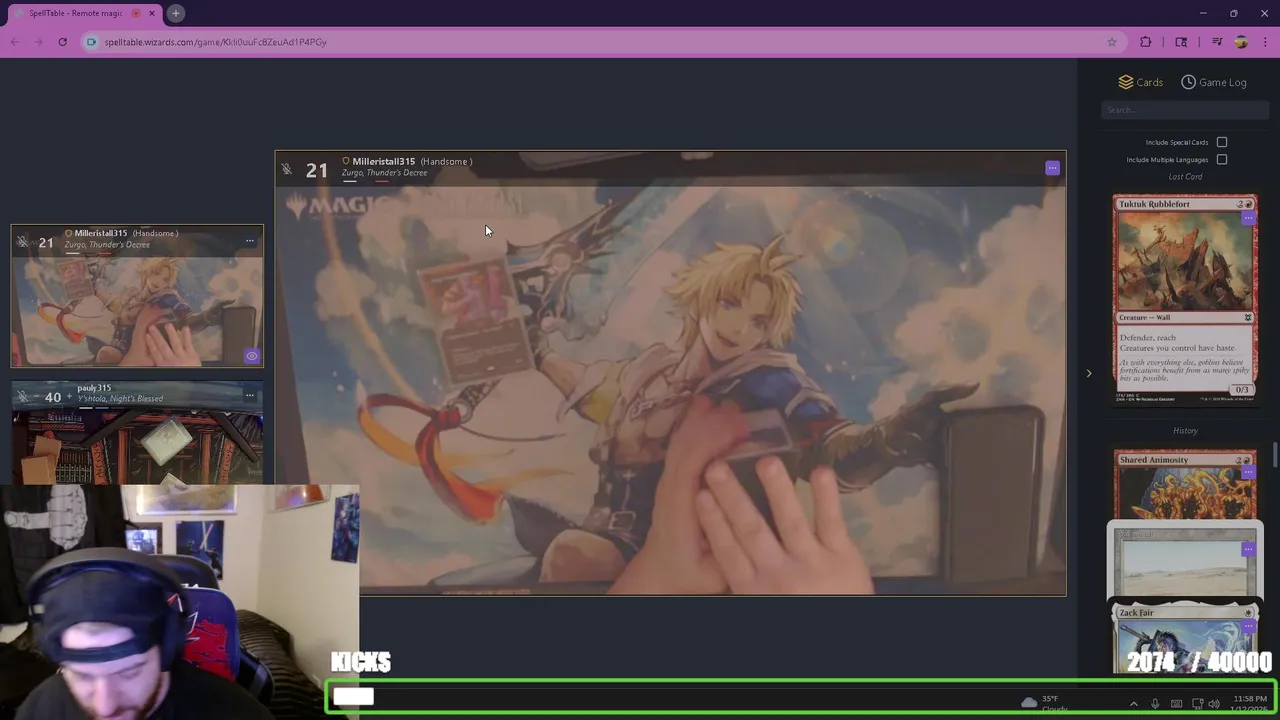
Task: Decrease pauly315 life total with minus
Action: (36, 397)
